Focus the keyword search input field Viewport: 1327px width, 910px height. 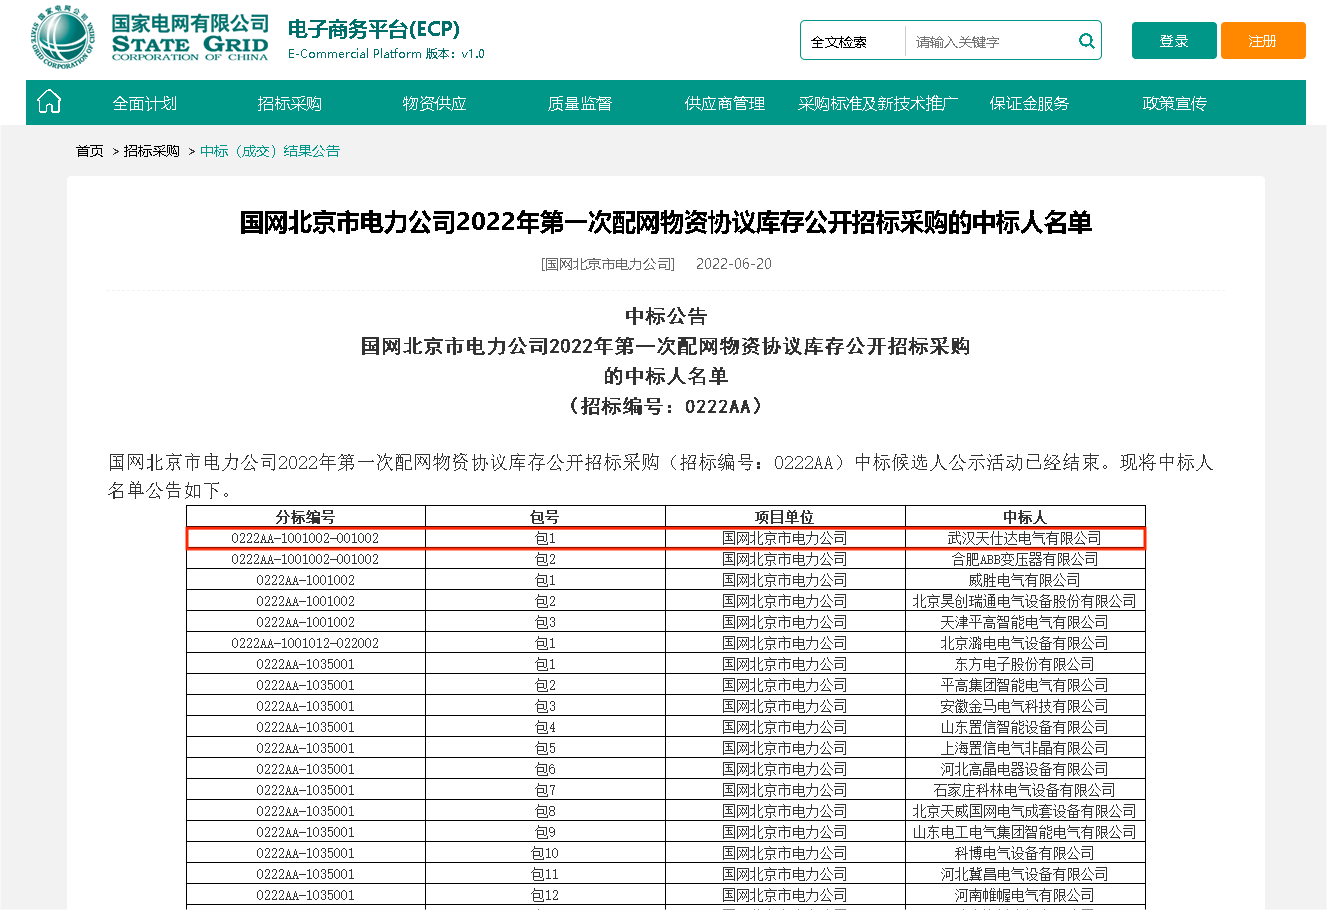[x=990, y=42]
